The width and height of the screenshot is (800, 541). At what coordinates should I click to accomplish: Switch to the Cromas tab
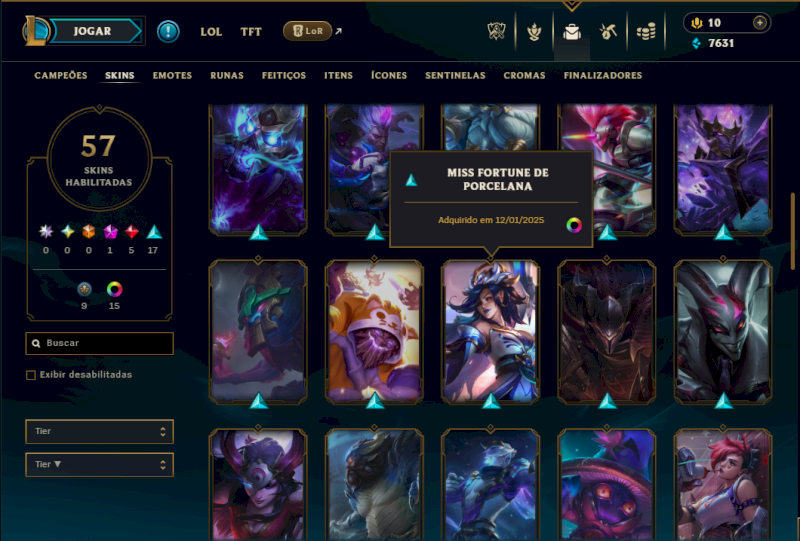[x=524, y=76]
